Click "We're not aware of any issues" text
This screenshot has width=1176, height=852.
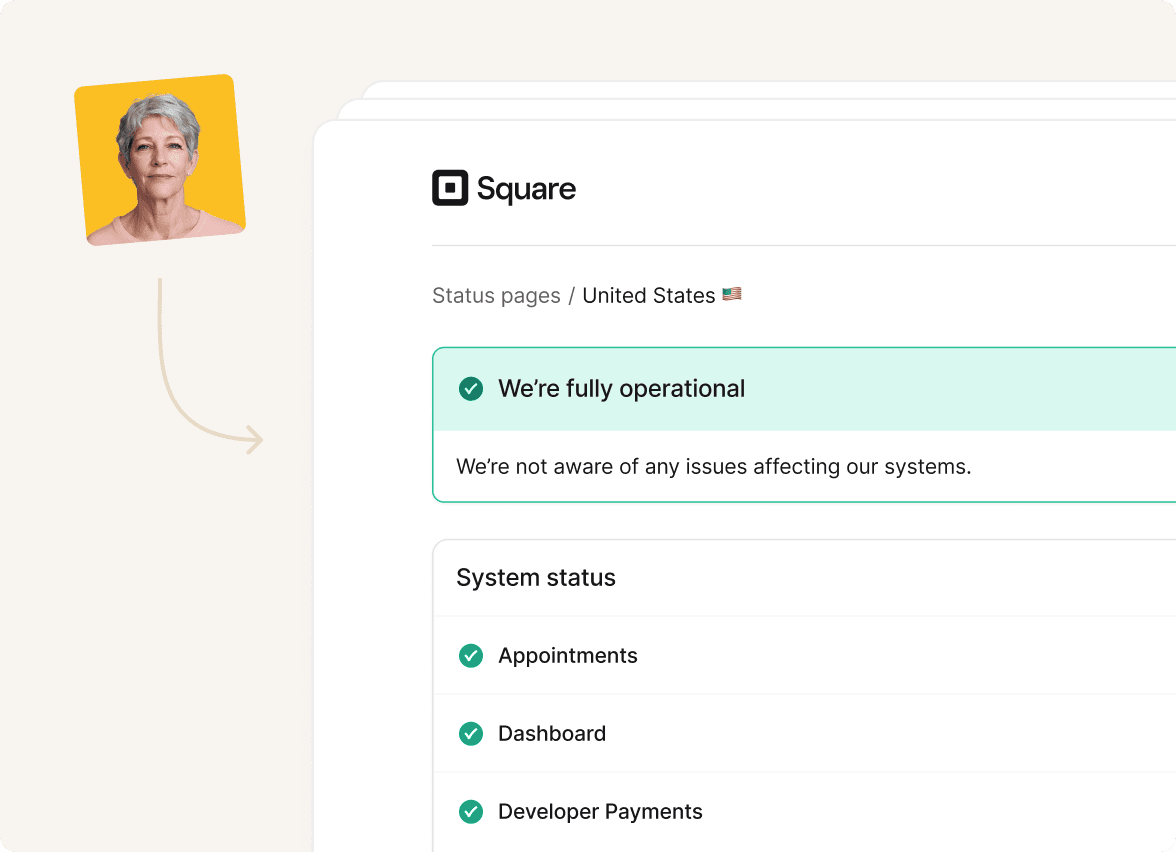pos(714,466)
